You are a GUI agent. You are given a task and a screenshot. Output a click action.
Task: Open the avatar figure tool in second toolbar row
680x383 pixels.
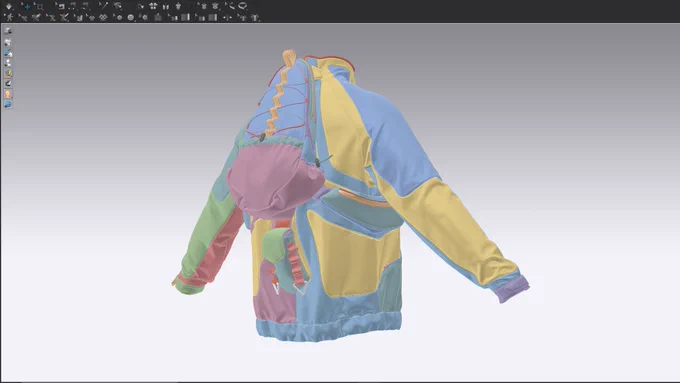[x=9, y=17]
